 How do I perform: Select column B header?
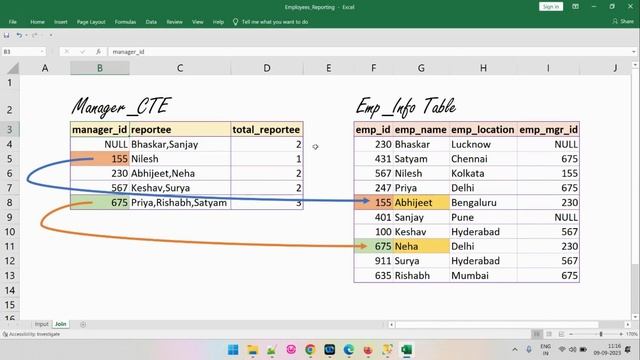100,68
